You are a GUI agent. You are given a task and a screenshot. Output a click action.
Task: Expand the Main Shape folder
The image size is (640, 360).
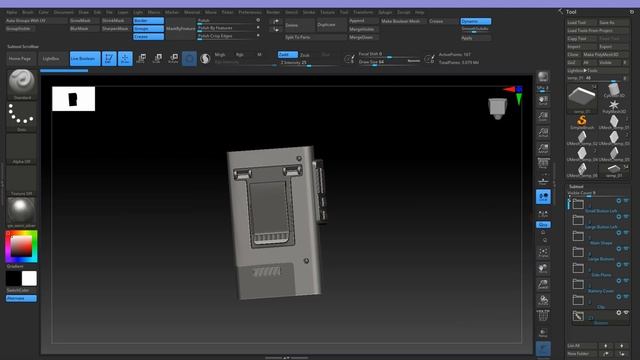pos(578,236)
